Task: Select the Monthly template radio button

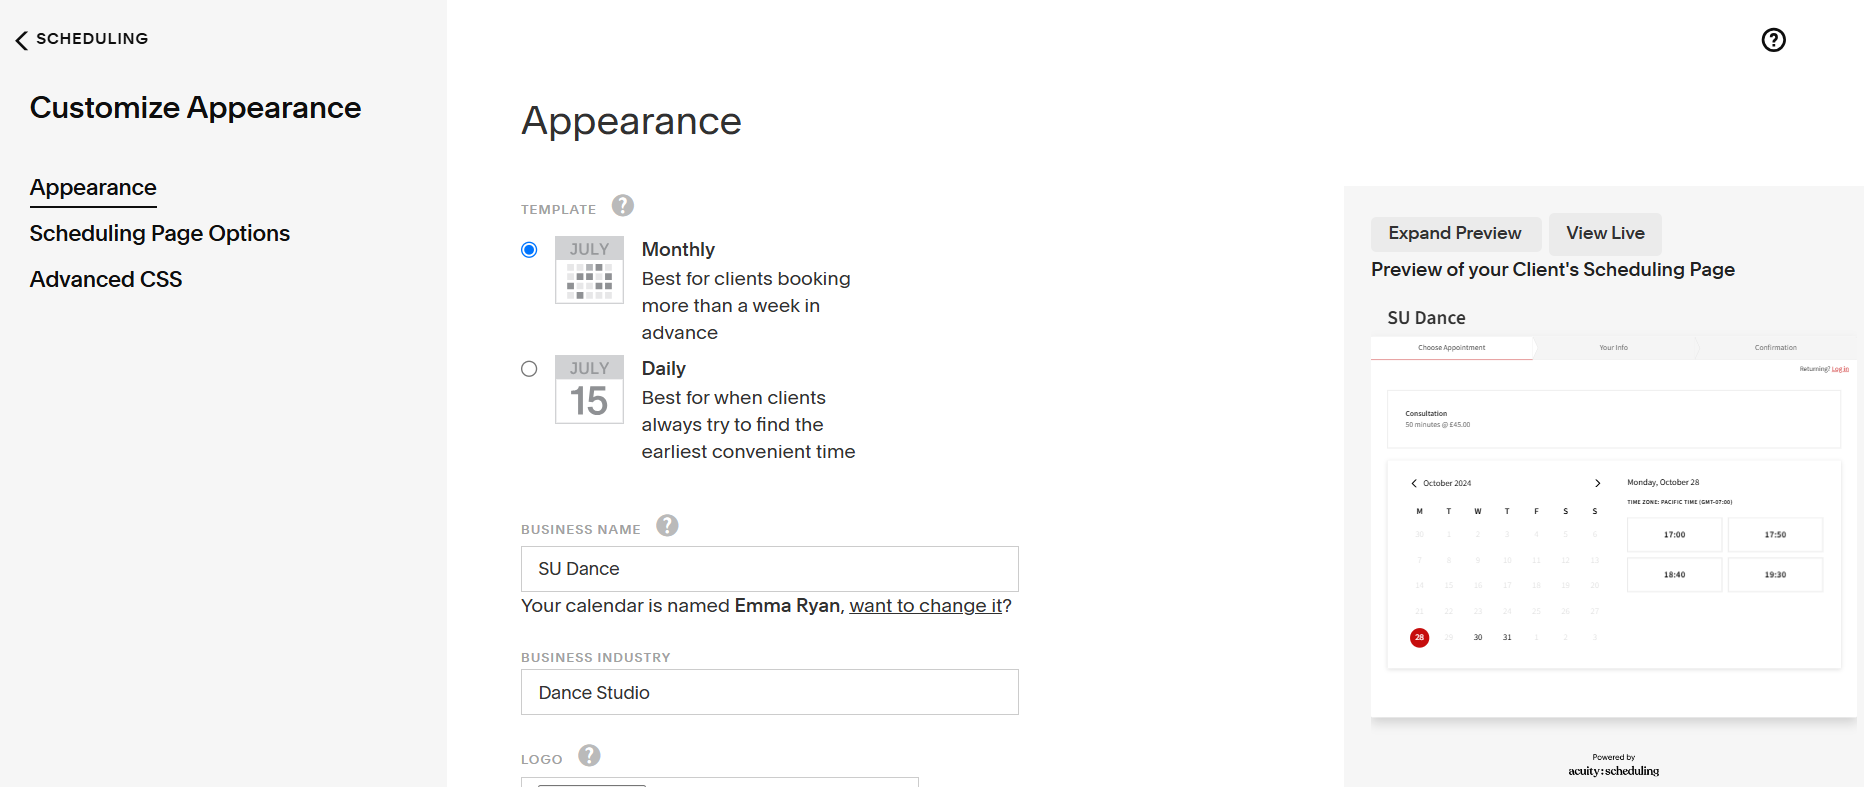Action: pyautogui.click(x=529, y=250)
